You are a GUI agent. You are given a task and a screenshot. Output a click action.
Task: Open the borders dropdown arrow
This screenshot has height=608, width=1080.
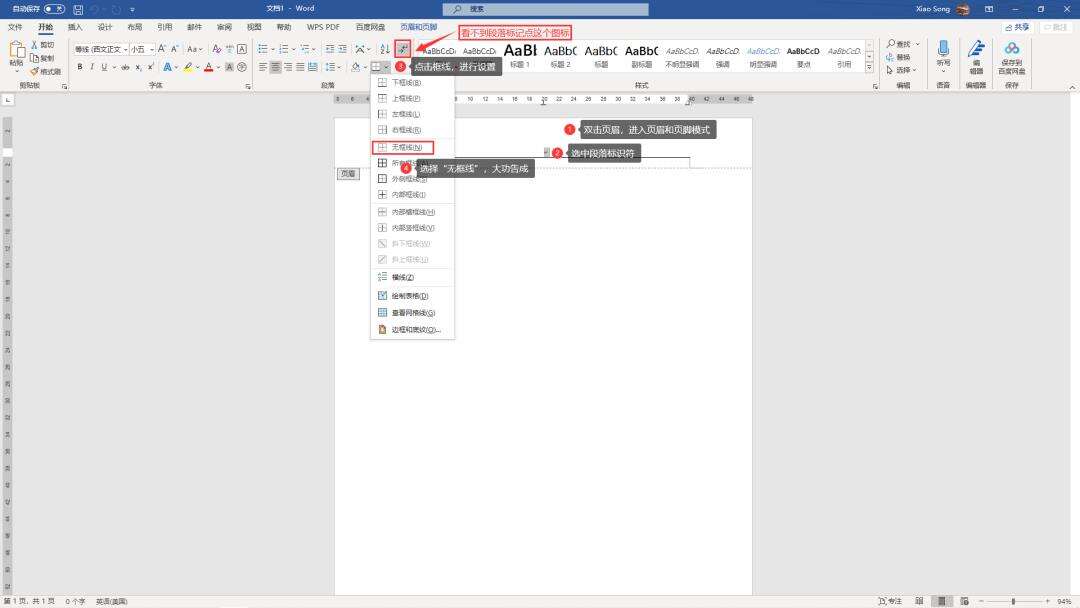[386, 67]
